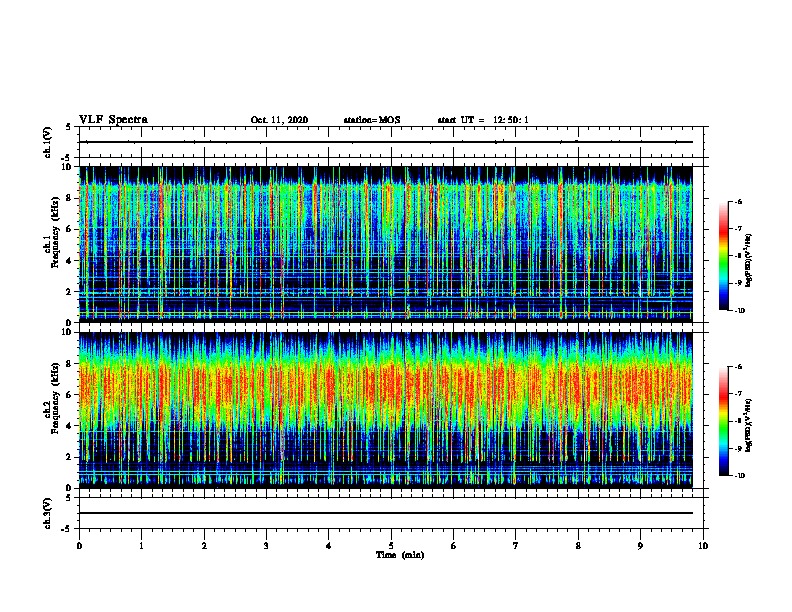This screenshot has width=792, height=612.
Task: Click time axis tick label "4"
Action: [x=329, y=546]
